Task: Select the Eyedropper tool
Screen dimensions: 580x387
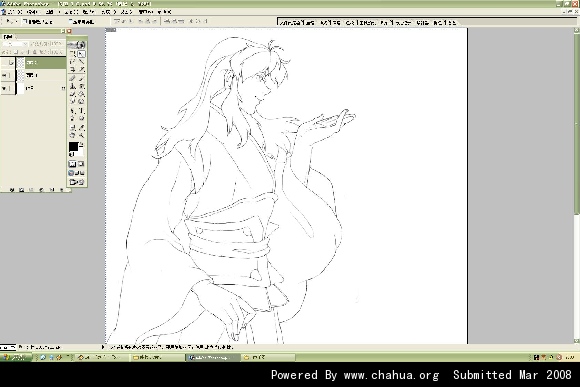Action: pyautogui.click(x=81, y=127)
